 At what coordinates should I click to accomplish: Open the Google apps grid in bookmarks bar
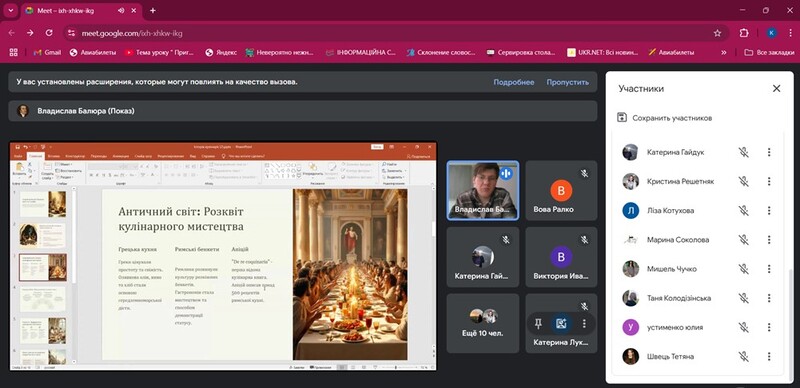coord(14,52)
